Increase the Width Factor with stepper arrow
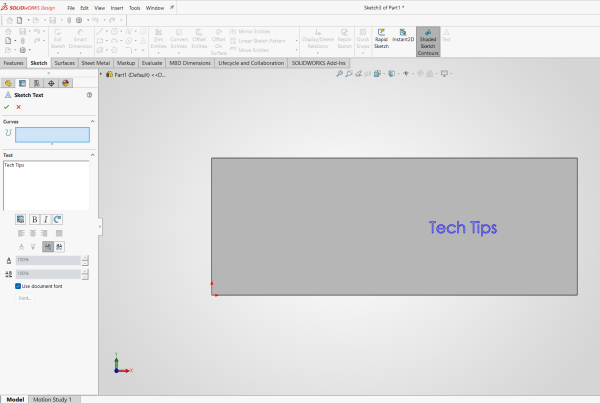 (x=85, y=258)
